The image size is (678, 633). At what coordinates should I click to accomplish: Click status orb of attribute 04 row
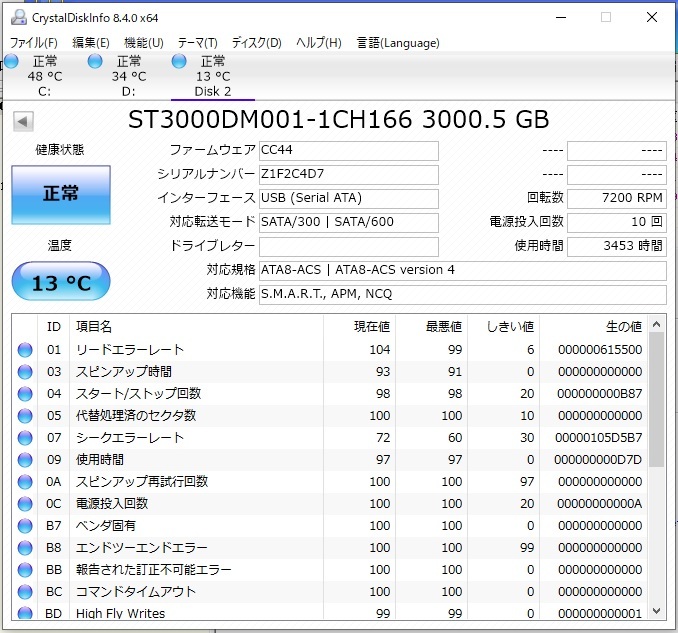point(25,394)
